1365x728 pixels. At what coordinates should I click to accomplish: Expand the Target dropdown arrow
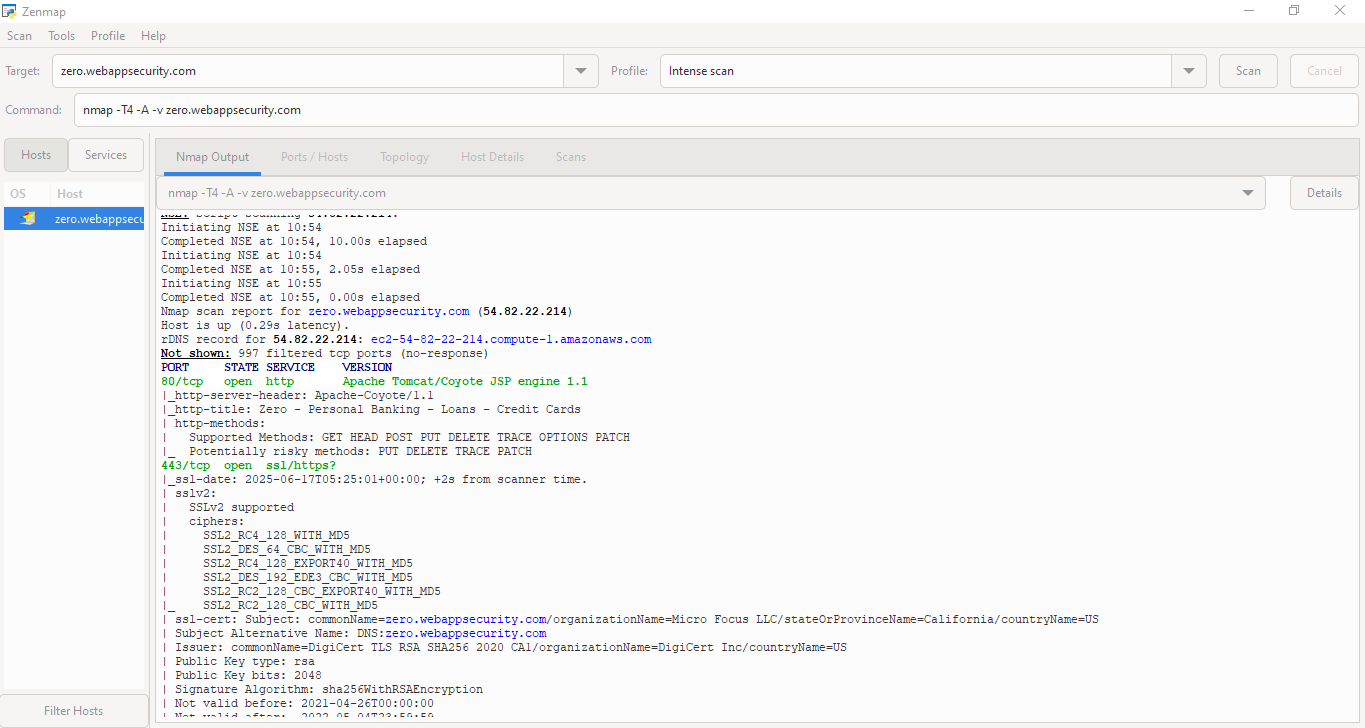[581, 71]
